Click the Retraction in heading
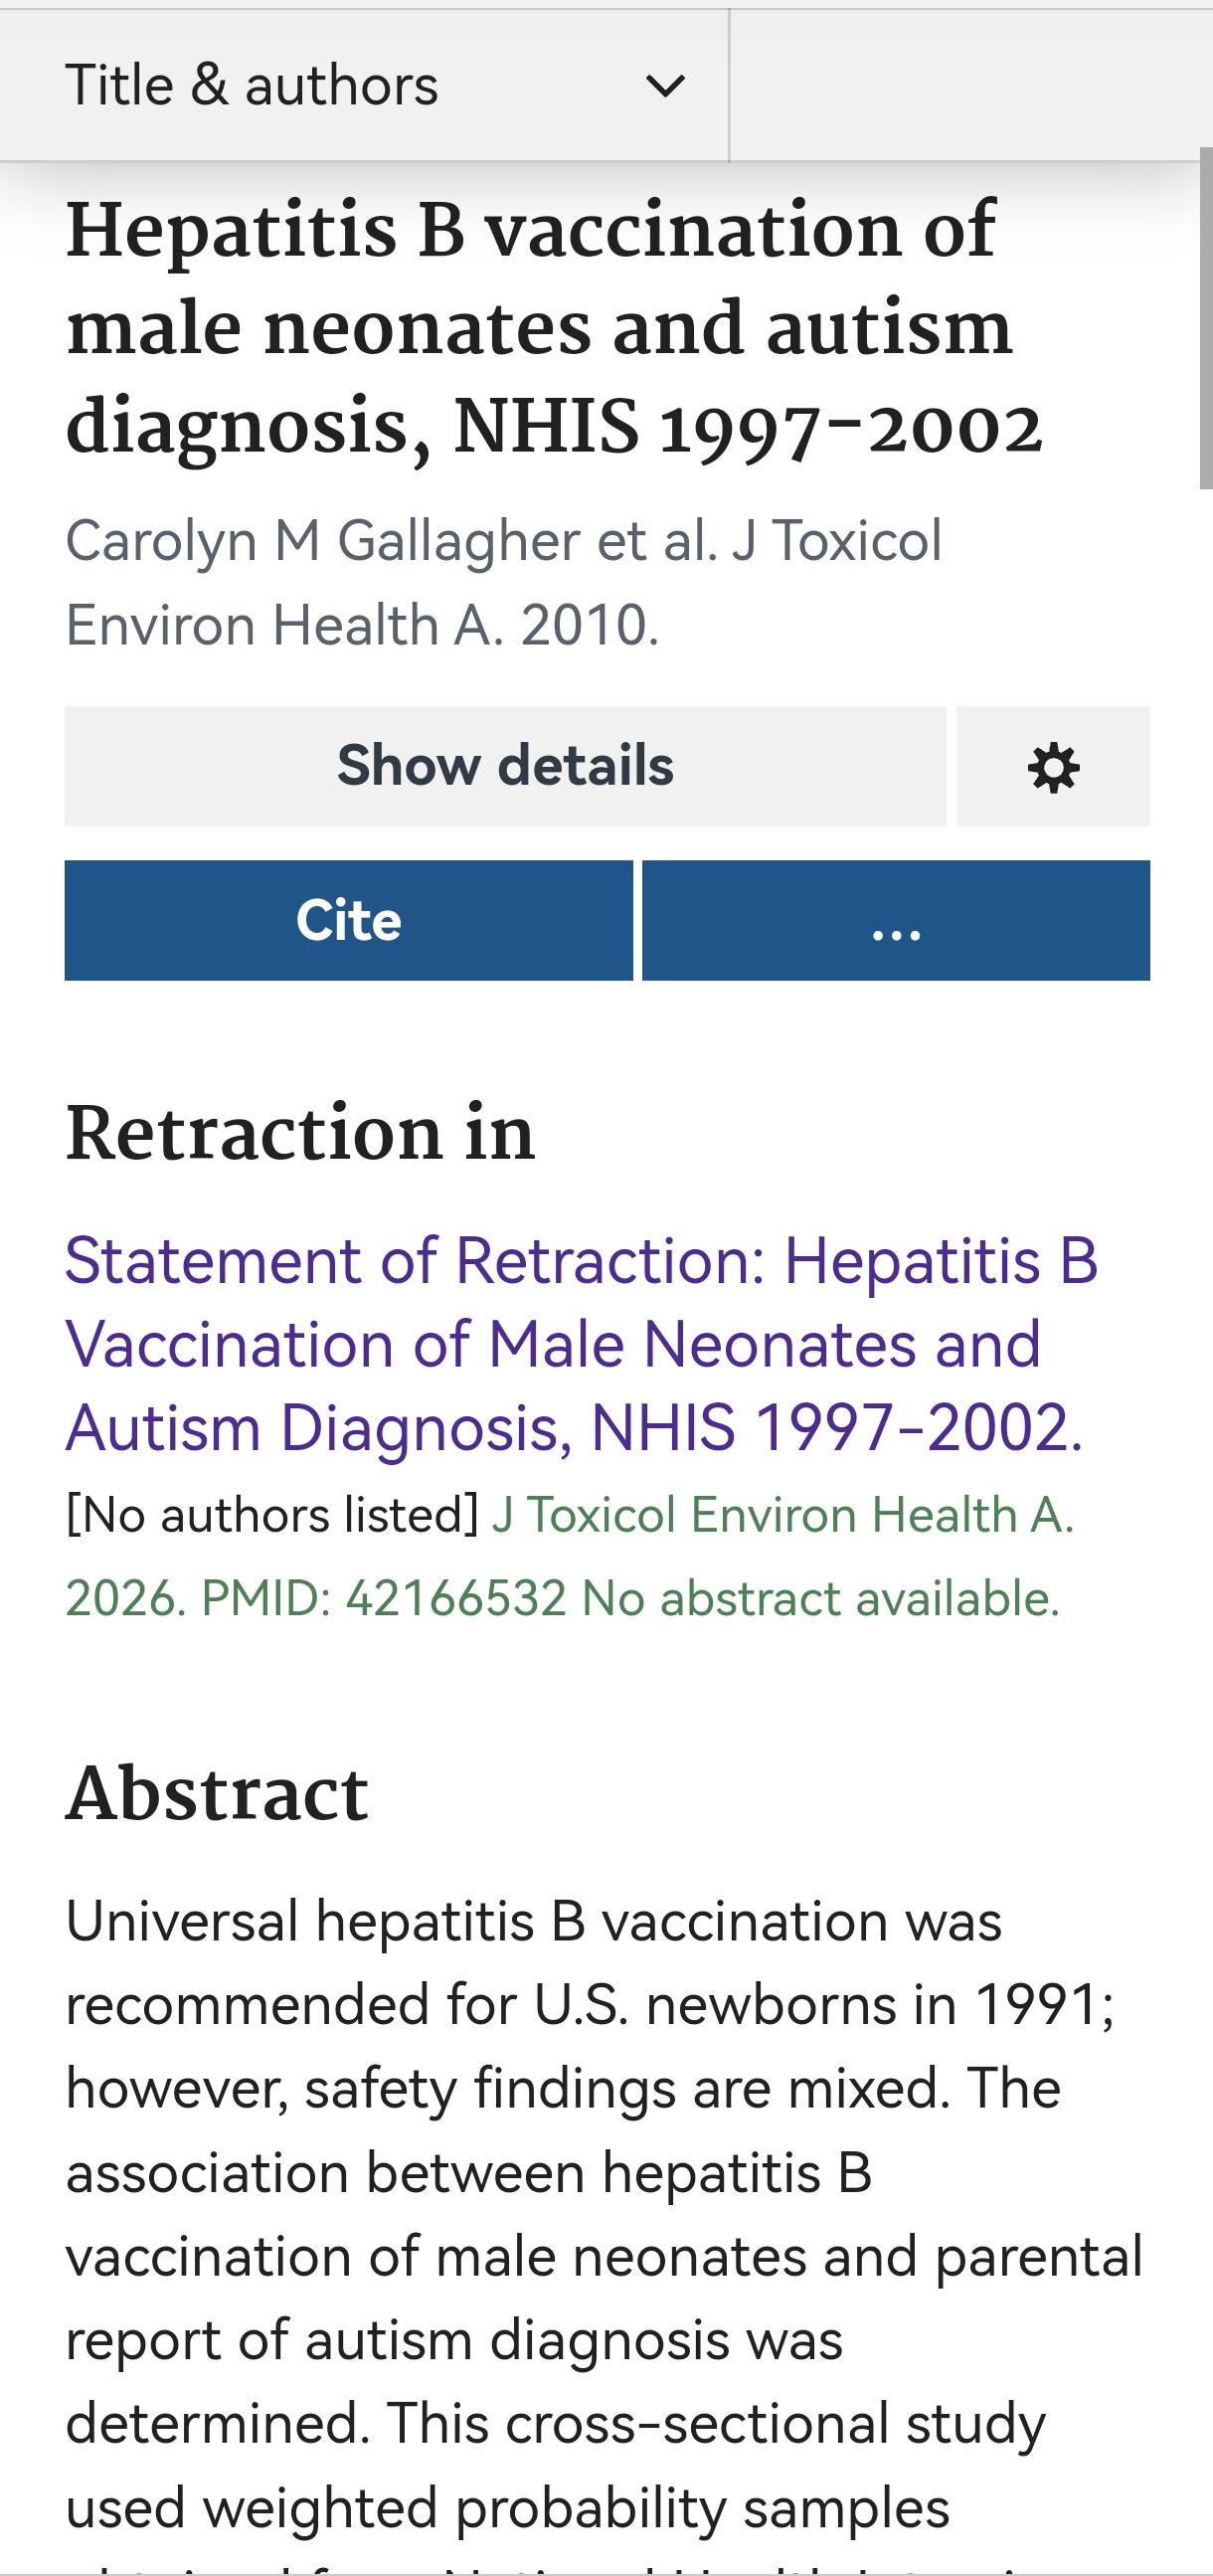 coord(300,1133)
